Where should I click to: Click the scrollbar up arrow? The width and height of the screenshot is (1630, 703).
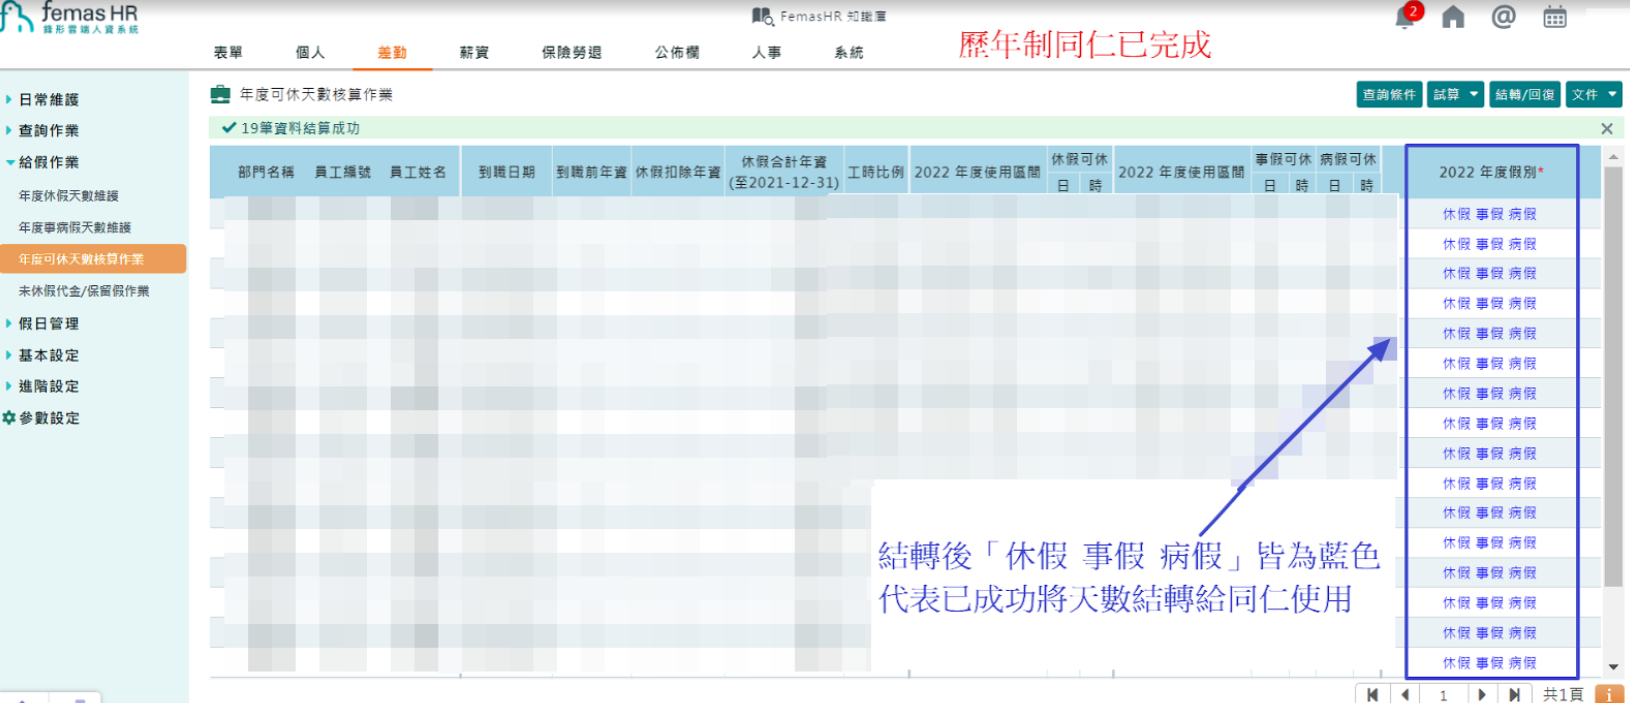[1612, 157]
